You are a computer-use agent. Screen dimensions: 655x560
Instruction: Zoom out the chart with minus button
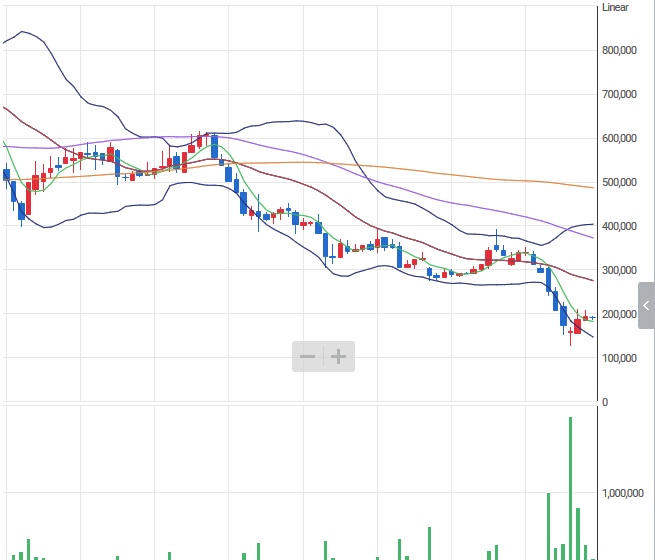(x=307, y=356)
